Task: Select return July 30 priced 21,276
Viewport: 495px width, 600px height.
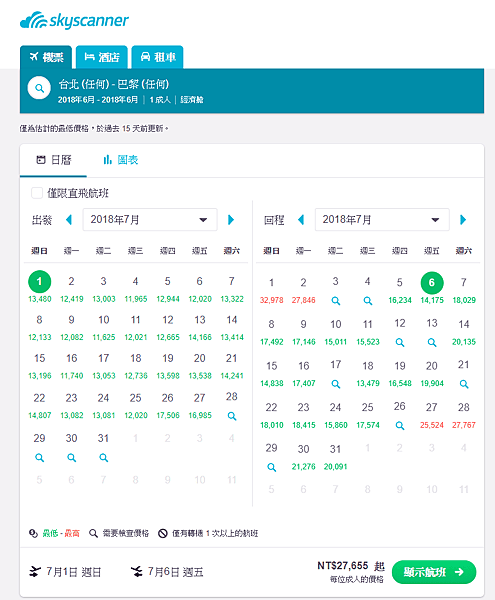Action: (x=303, y=457)
